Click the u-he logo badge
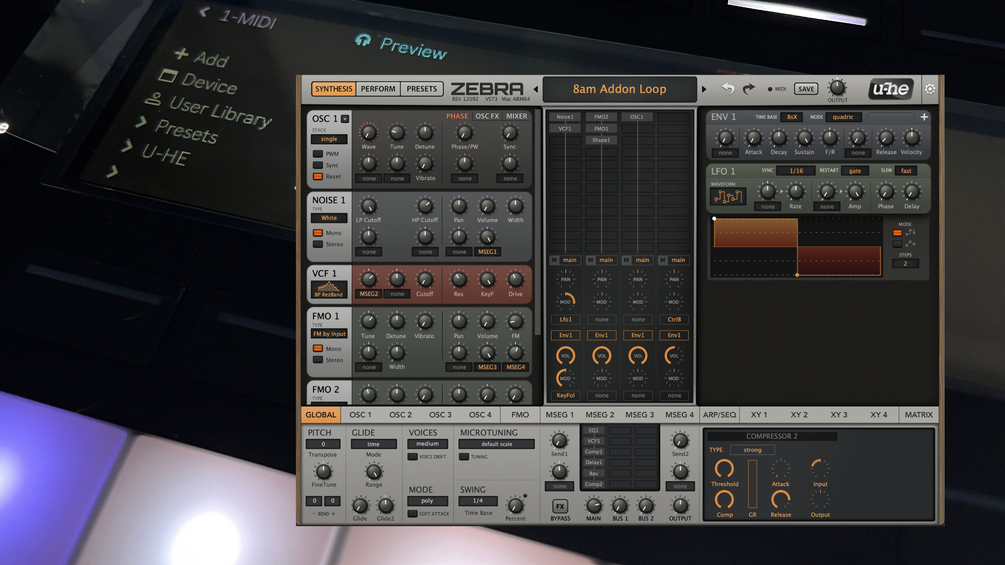This screenshot has height=565, width=1005. click(891, 88)
